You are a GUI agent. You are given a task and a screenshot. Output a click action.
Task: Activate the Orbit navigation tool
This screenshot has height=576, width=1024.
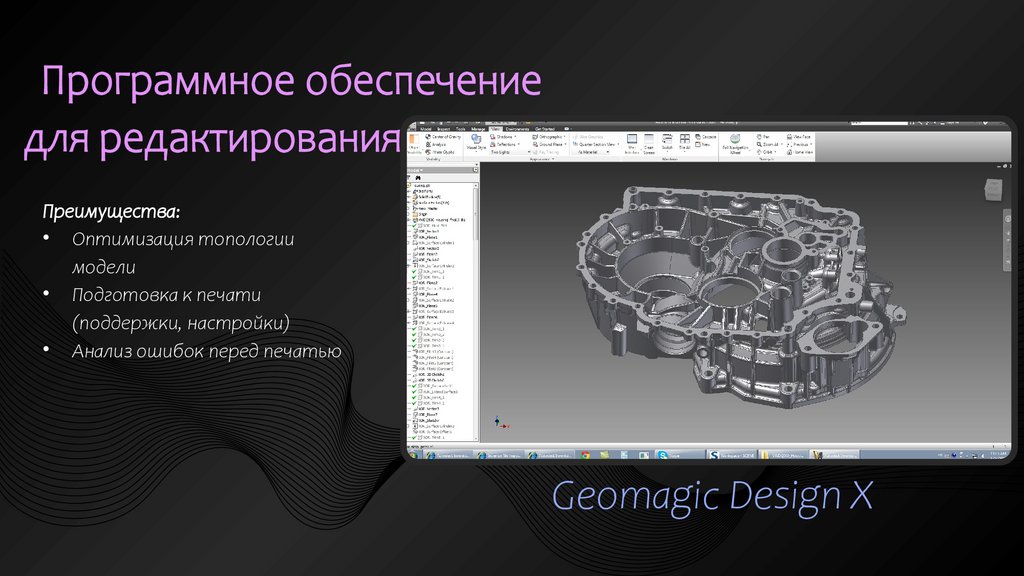click(x=764, y=151)
